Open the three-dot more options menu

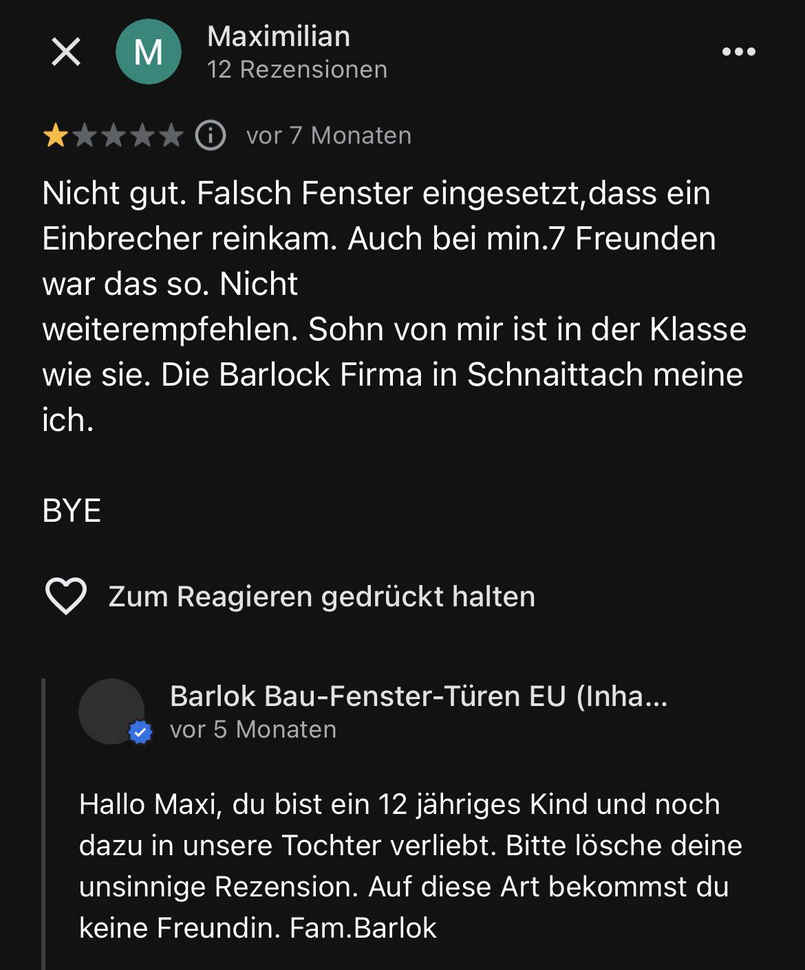[x=739, y=52]
